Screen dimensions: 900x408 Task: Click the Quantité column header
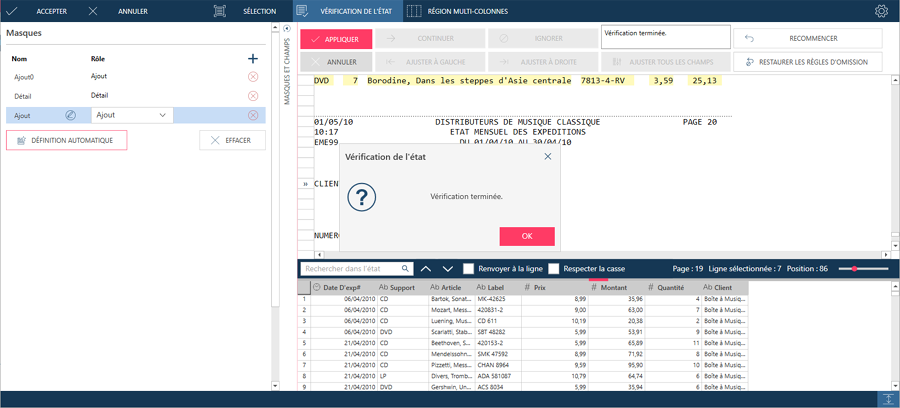tap(673, 287)
